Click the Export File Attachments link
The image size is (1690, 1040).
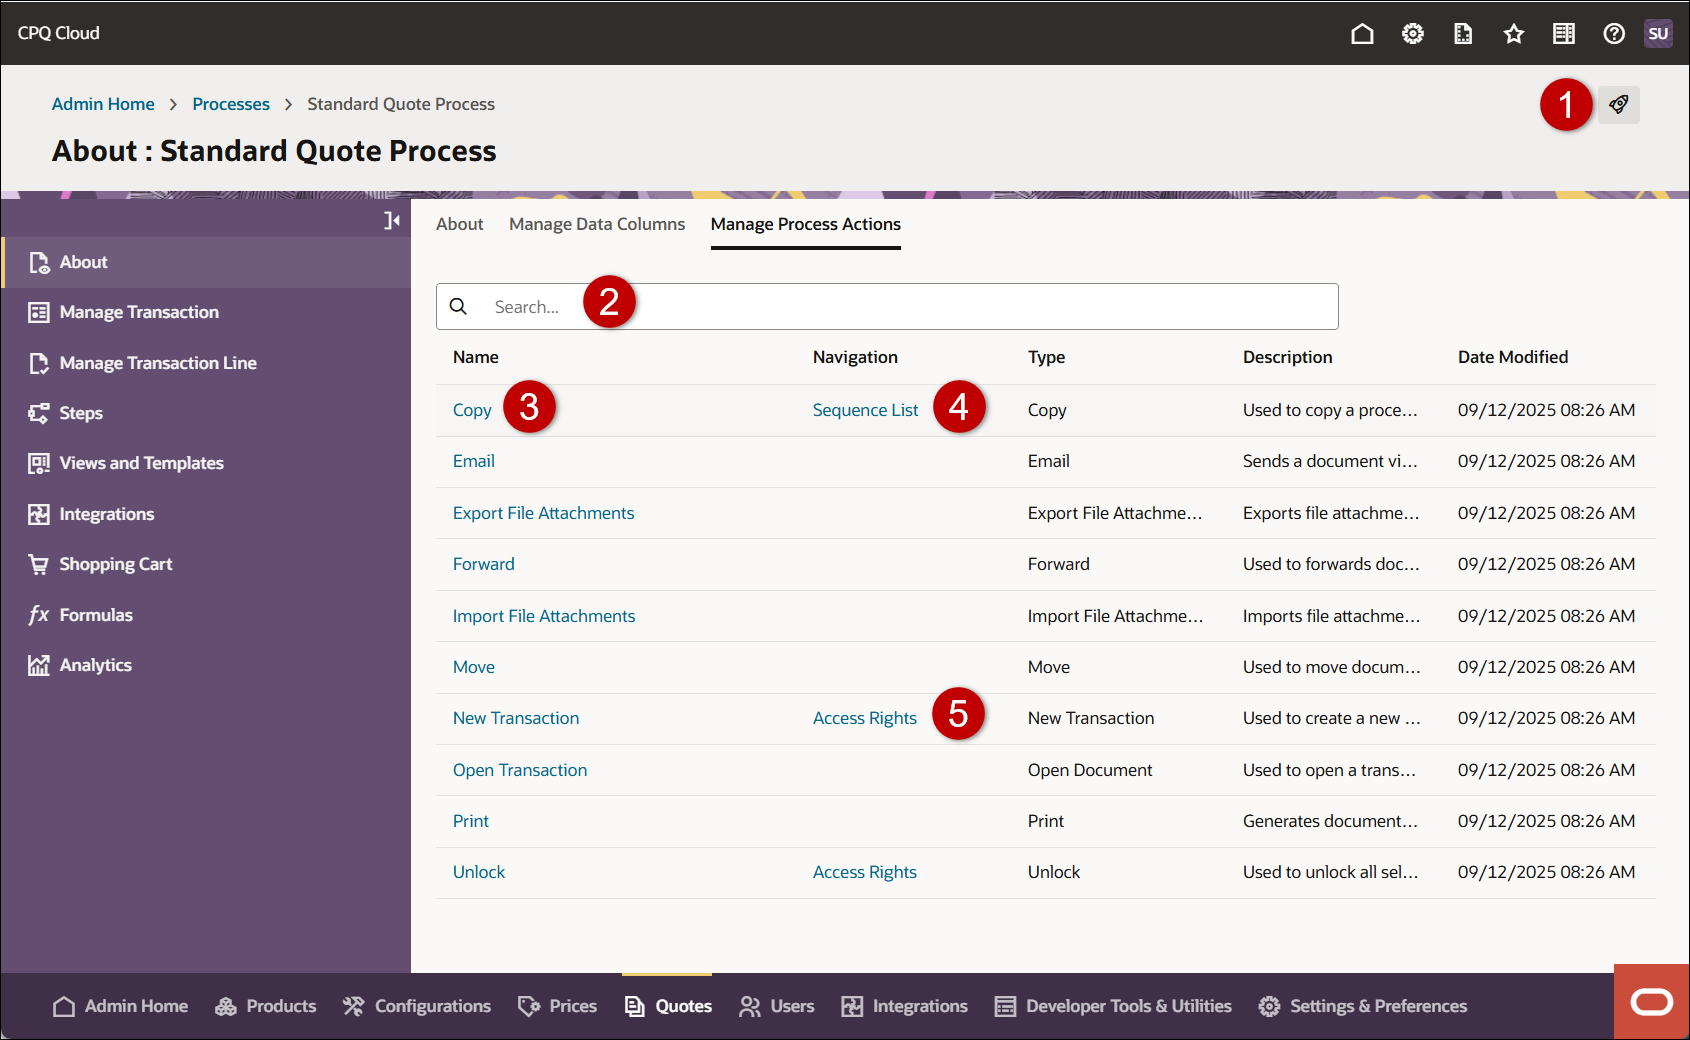pos(543,513)
